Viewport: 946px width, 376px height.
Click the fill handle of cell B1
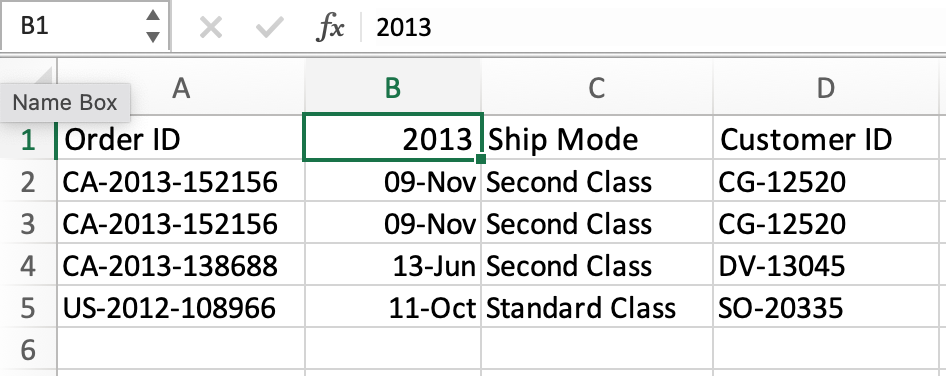pos(480,159)
